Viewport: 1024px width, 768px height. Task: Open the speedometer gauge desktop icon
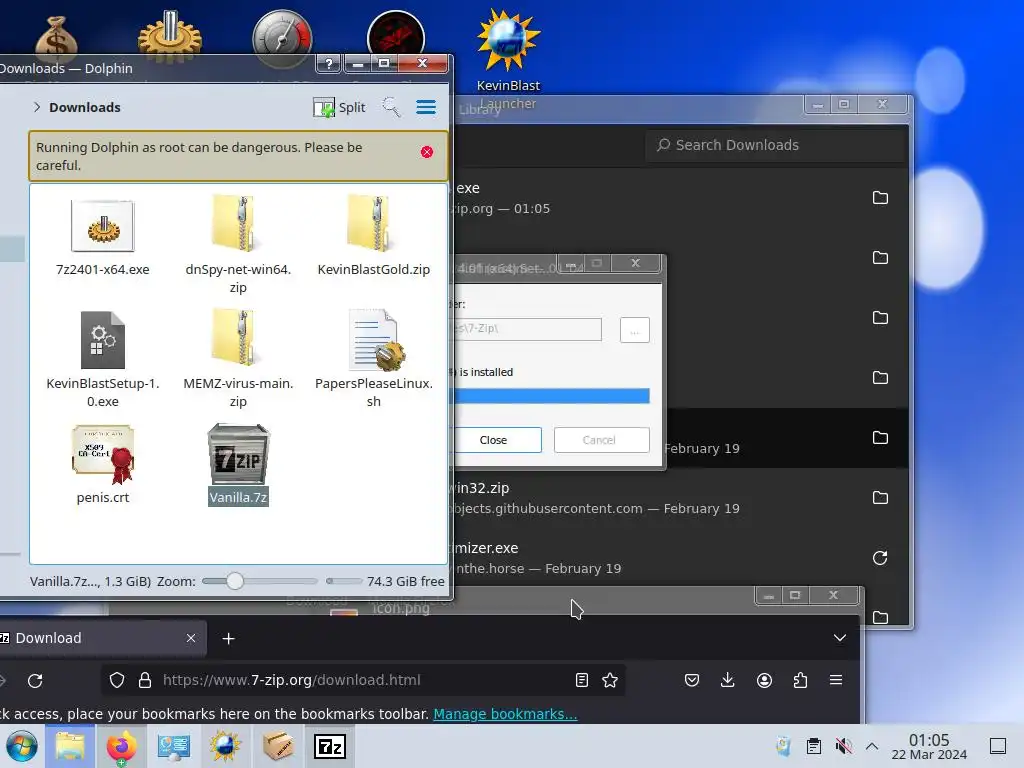click(282, 39)
